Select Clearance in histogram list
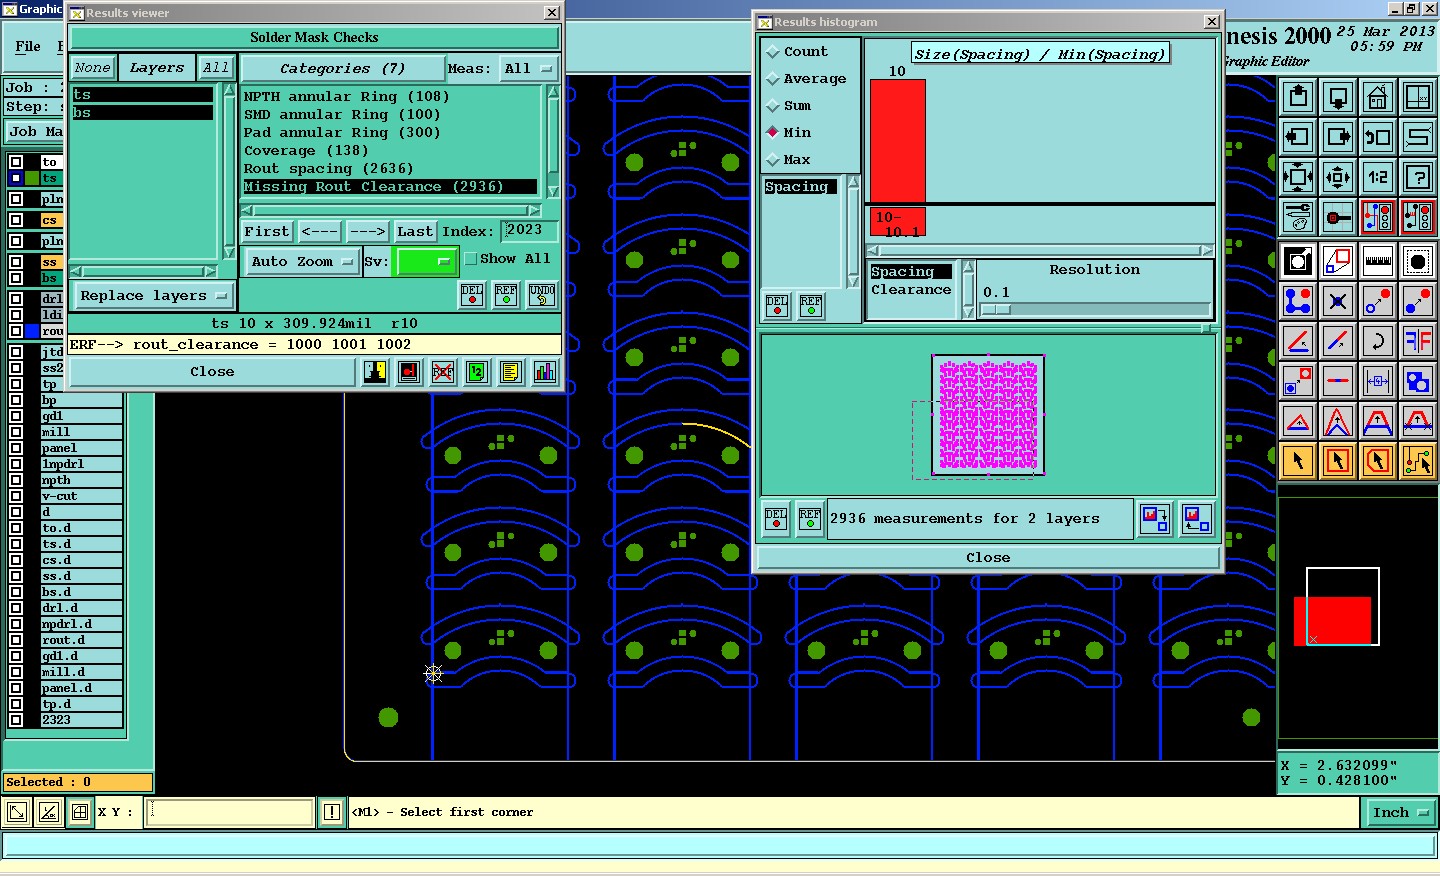 tap(911, 290)
